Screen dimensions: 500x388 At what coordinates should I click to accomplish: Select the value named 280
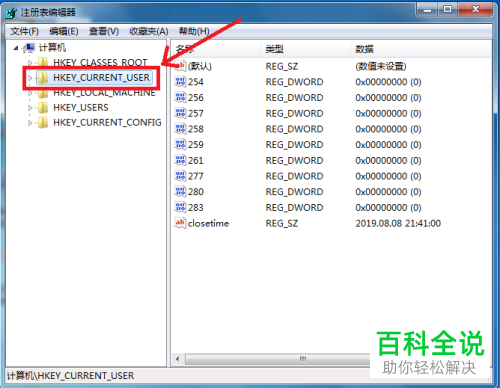[196, 192]
